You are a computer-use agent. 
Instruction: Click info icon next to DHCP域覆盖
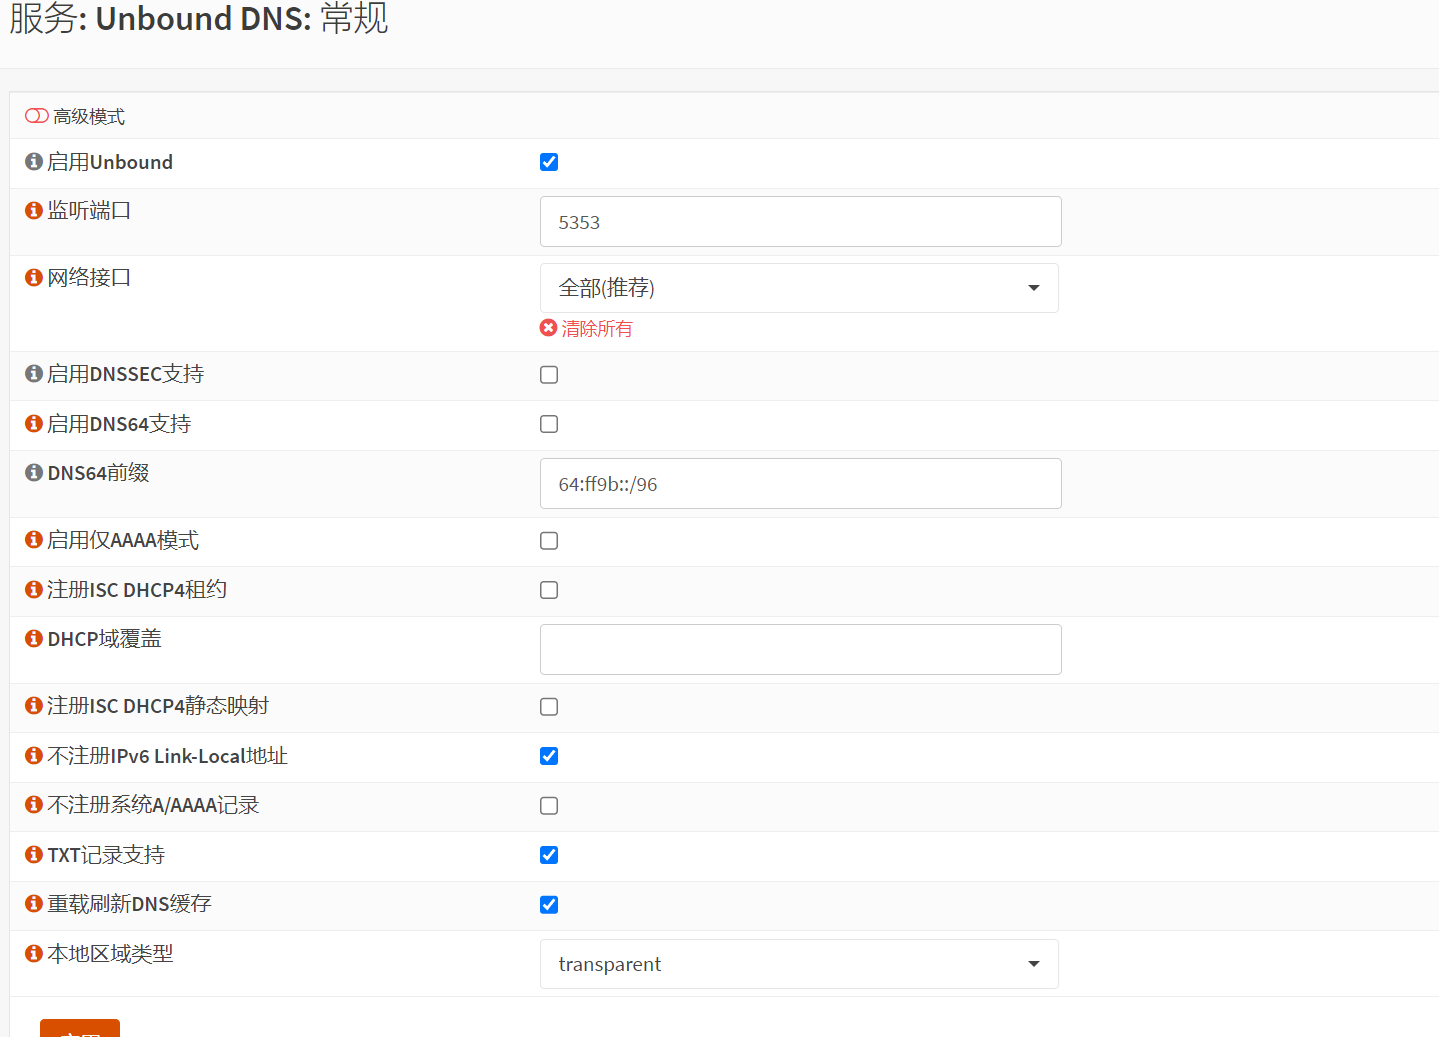34,639
